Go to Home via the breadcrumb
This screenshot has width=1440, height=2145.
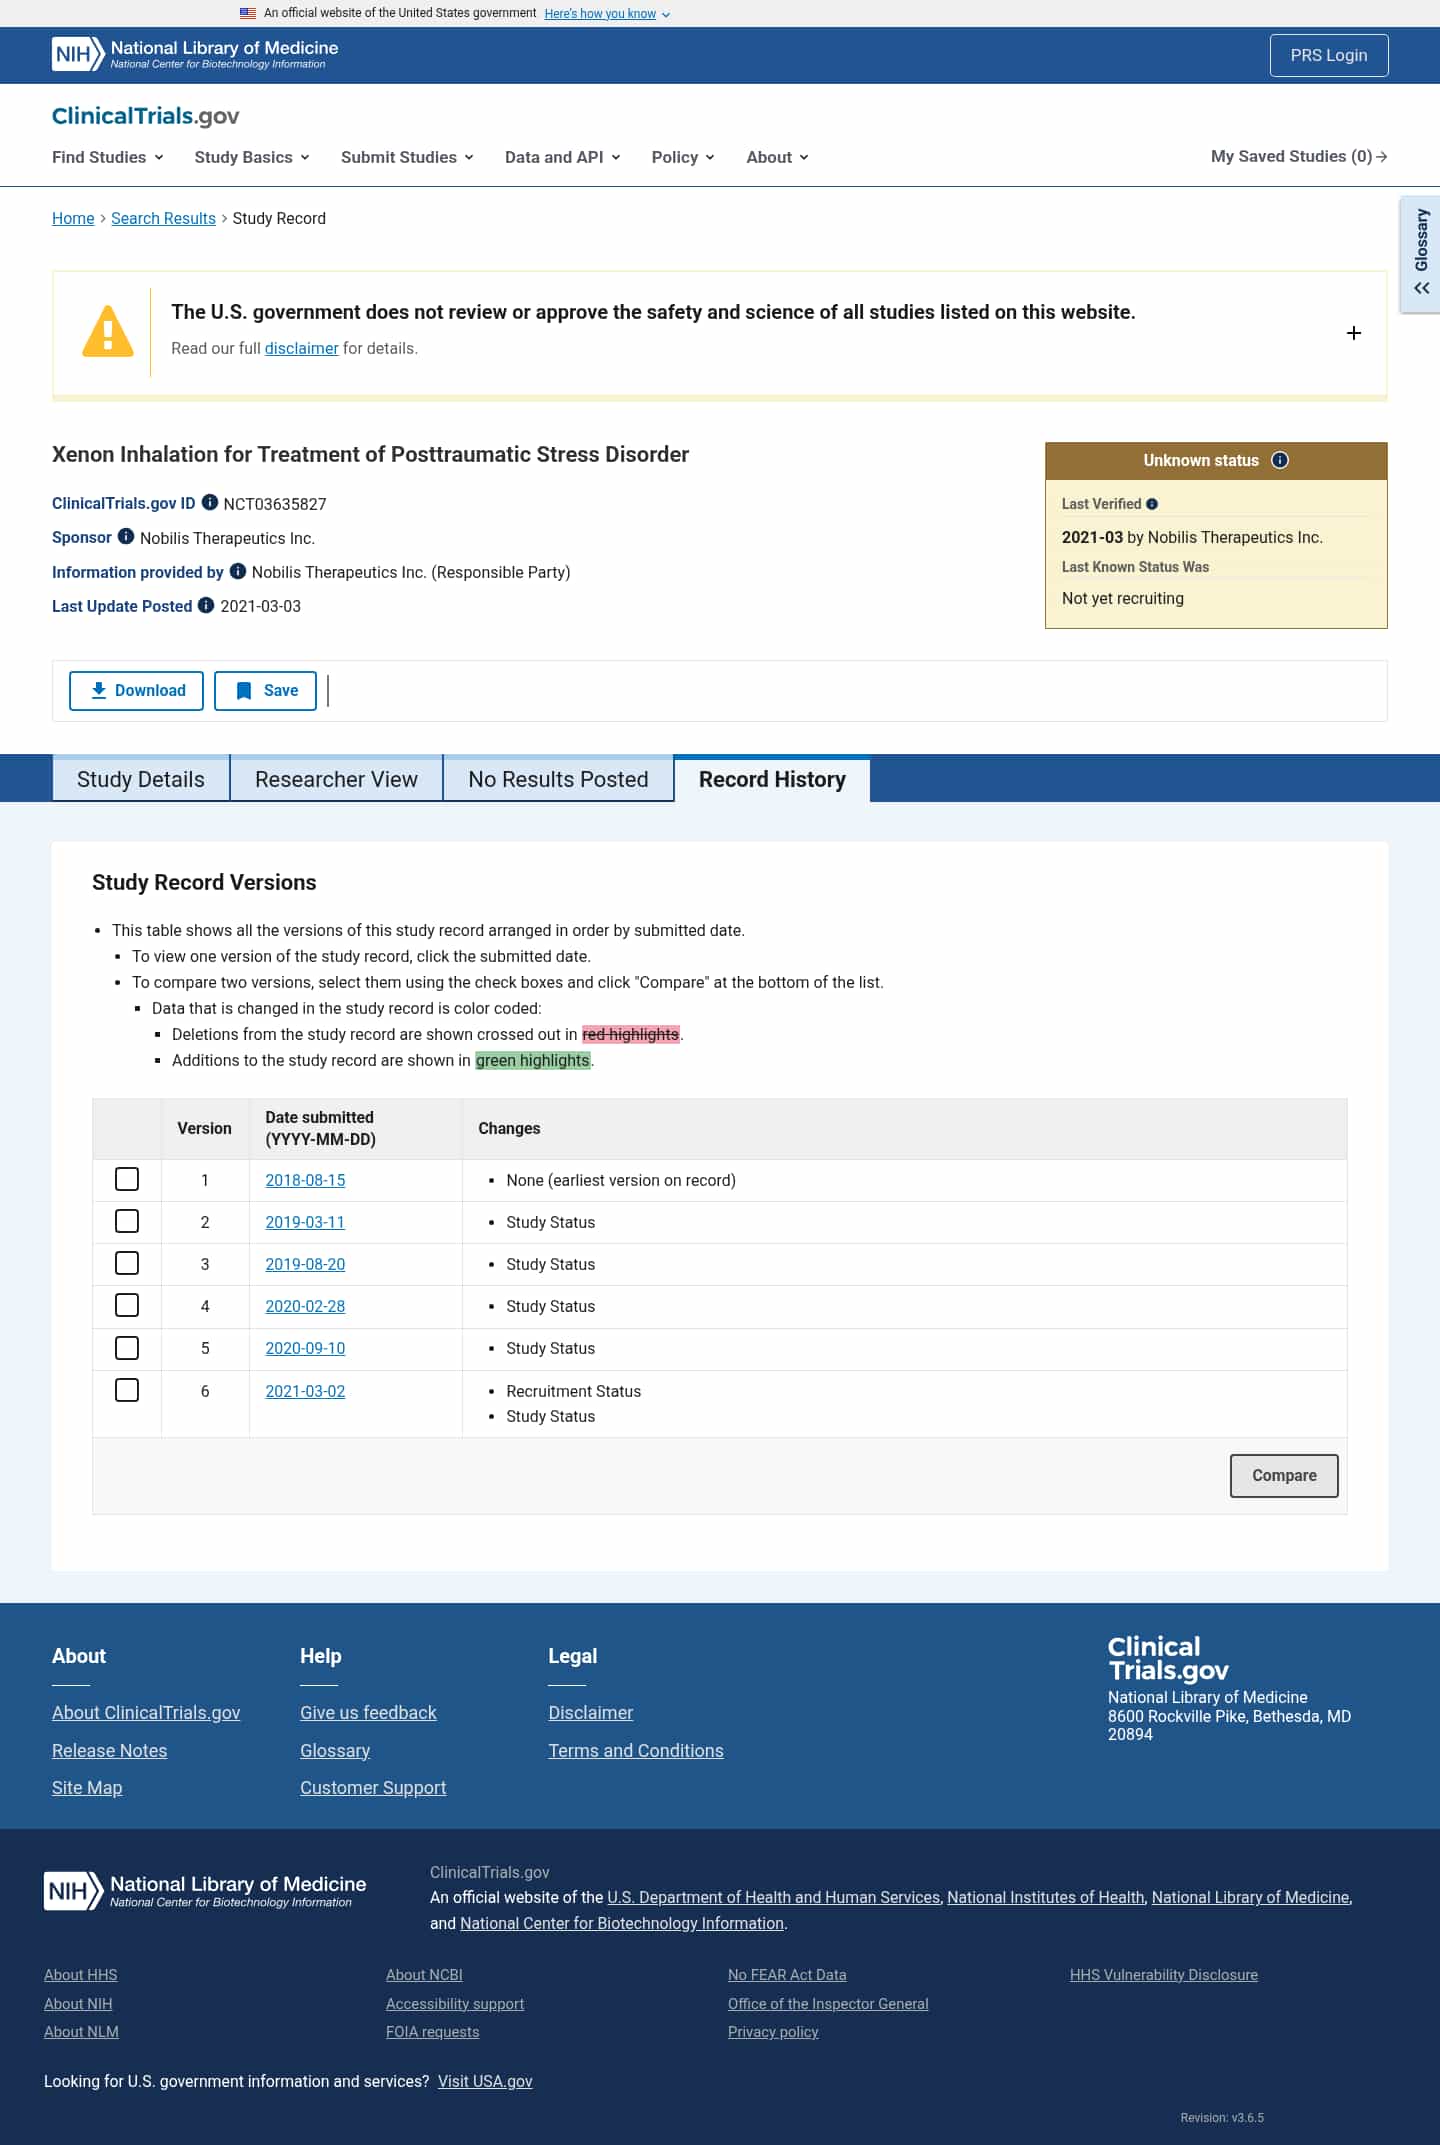point(73,218)
